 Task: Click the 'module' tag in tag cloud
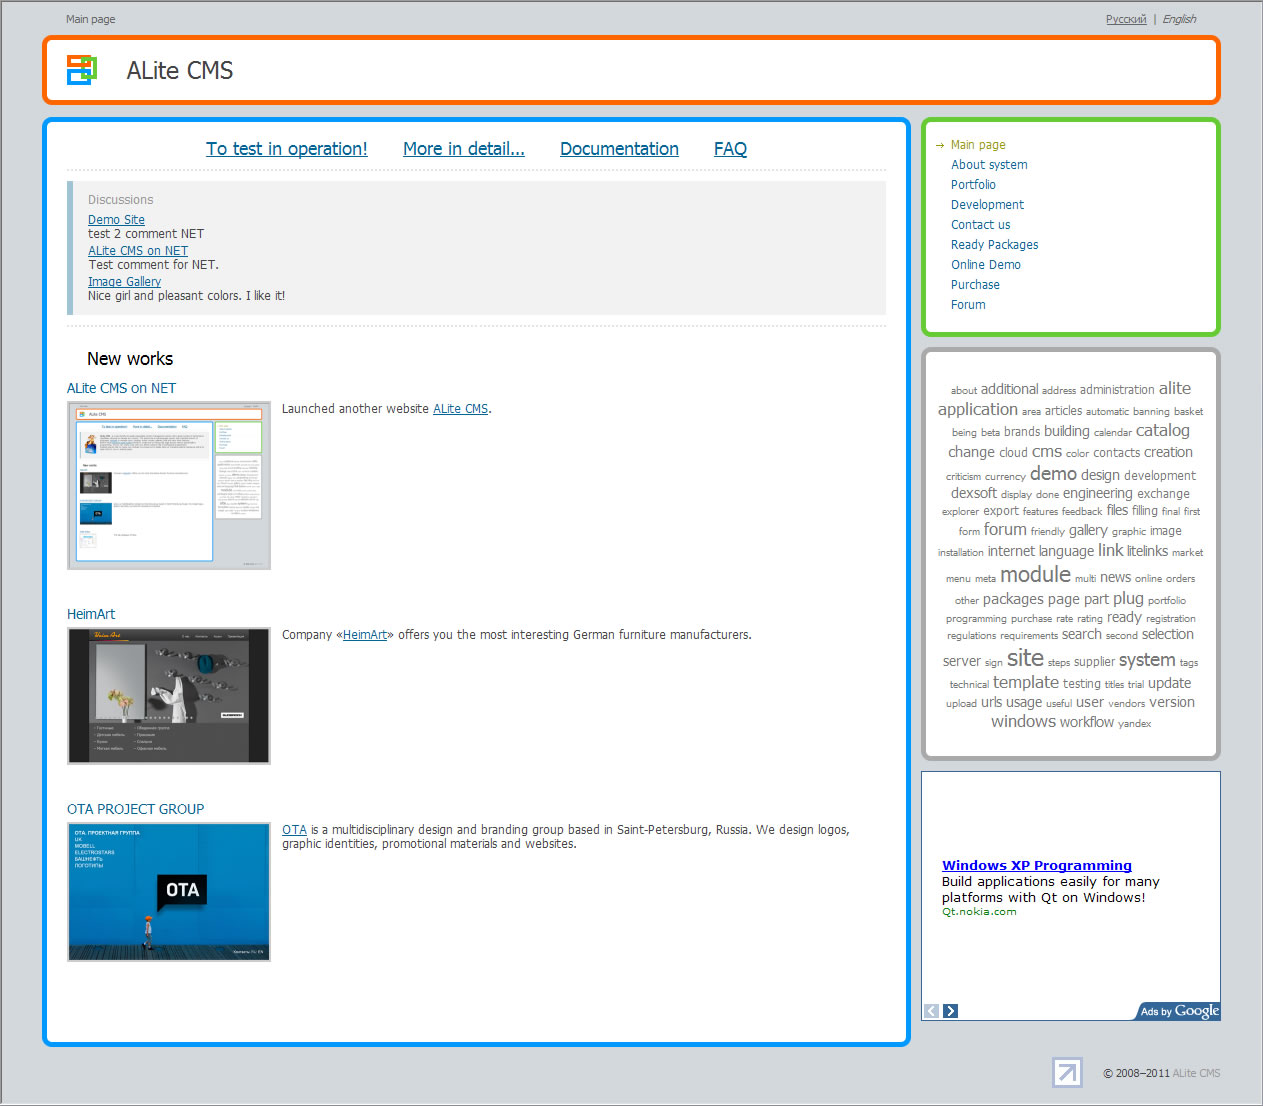click(x=1035, y=574)
